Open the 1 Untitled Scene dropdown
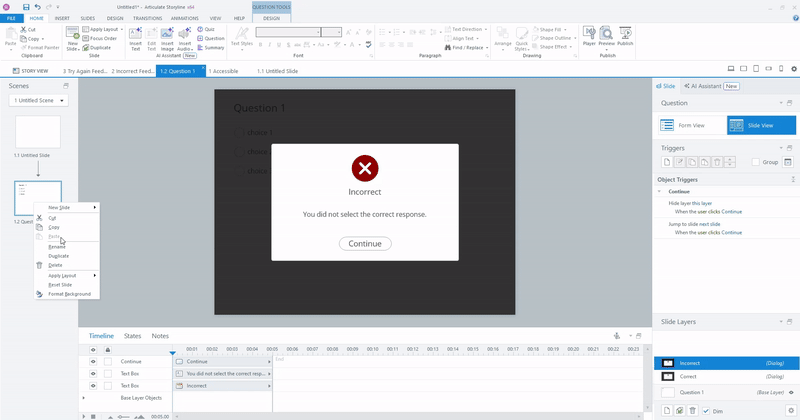Viewport: 800px width, 420px height. [40, 101]
